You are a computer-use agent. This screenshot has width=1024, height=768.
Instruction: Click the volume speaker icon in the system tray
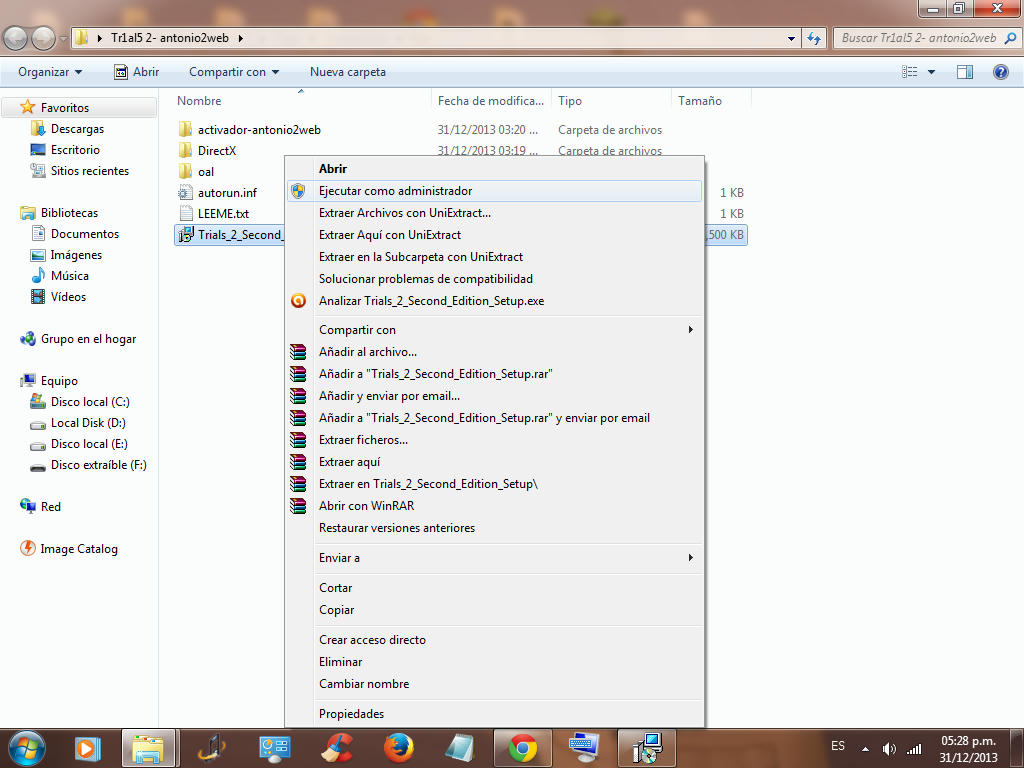pyautogui.click(x=889, y=748)
